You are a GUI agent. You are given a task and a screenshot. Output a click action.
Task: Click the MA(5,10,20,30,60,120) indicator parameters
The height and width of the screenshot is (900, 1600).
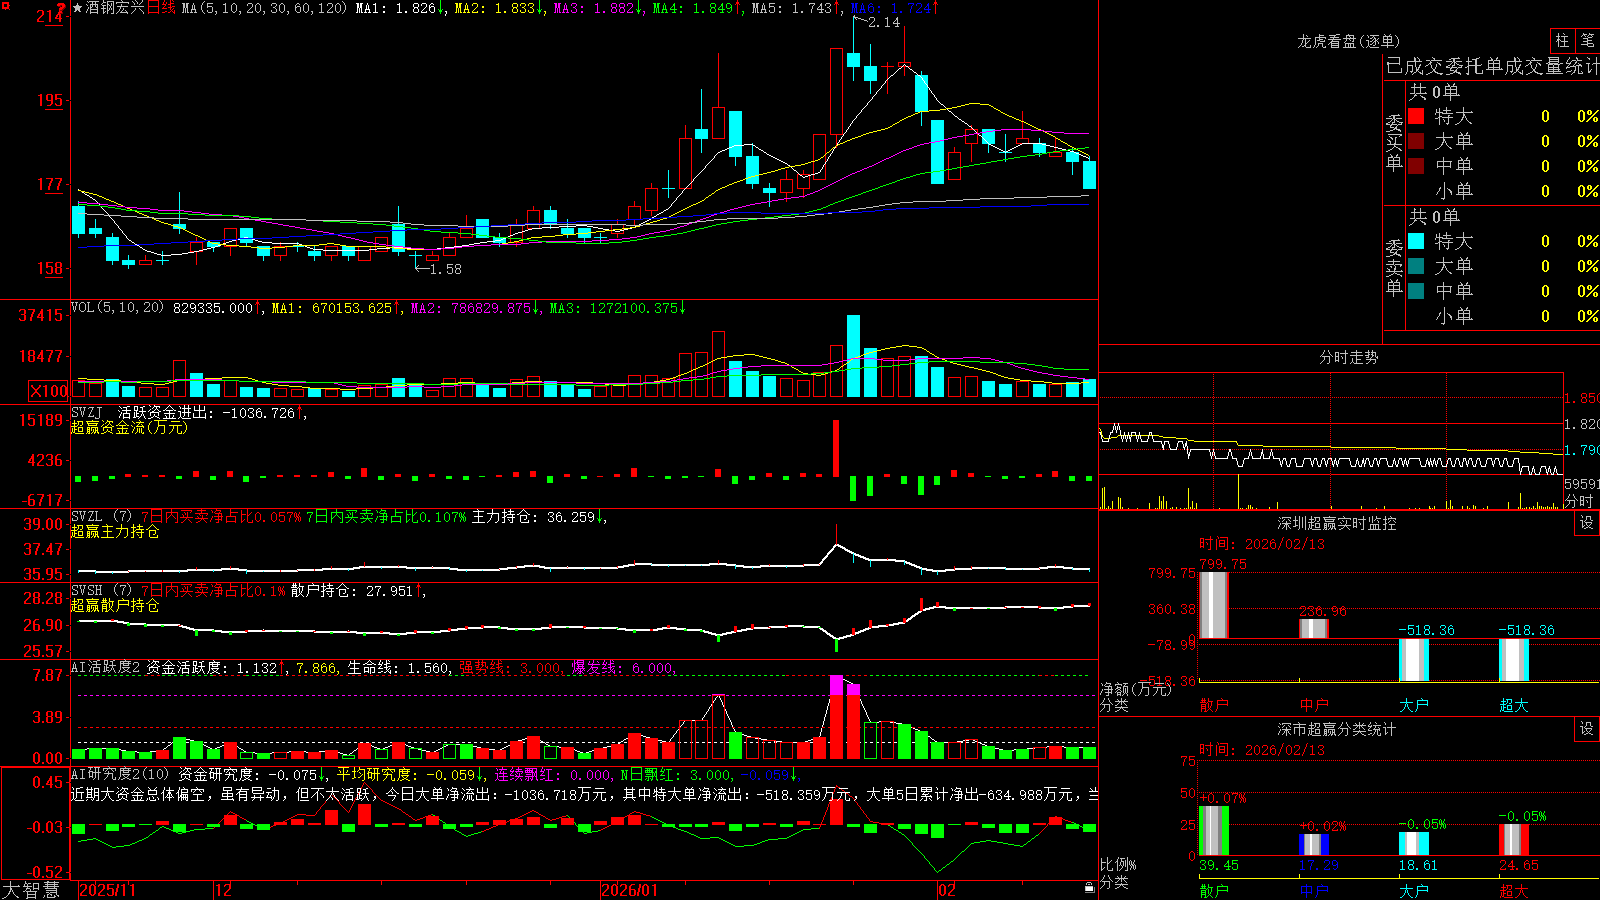(265, 8)
